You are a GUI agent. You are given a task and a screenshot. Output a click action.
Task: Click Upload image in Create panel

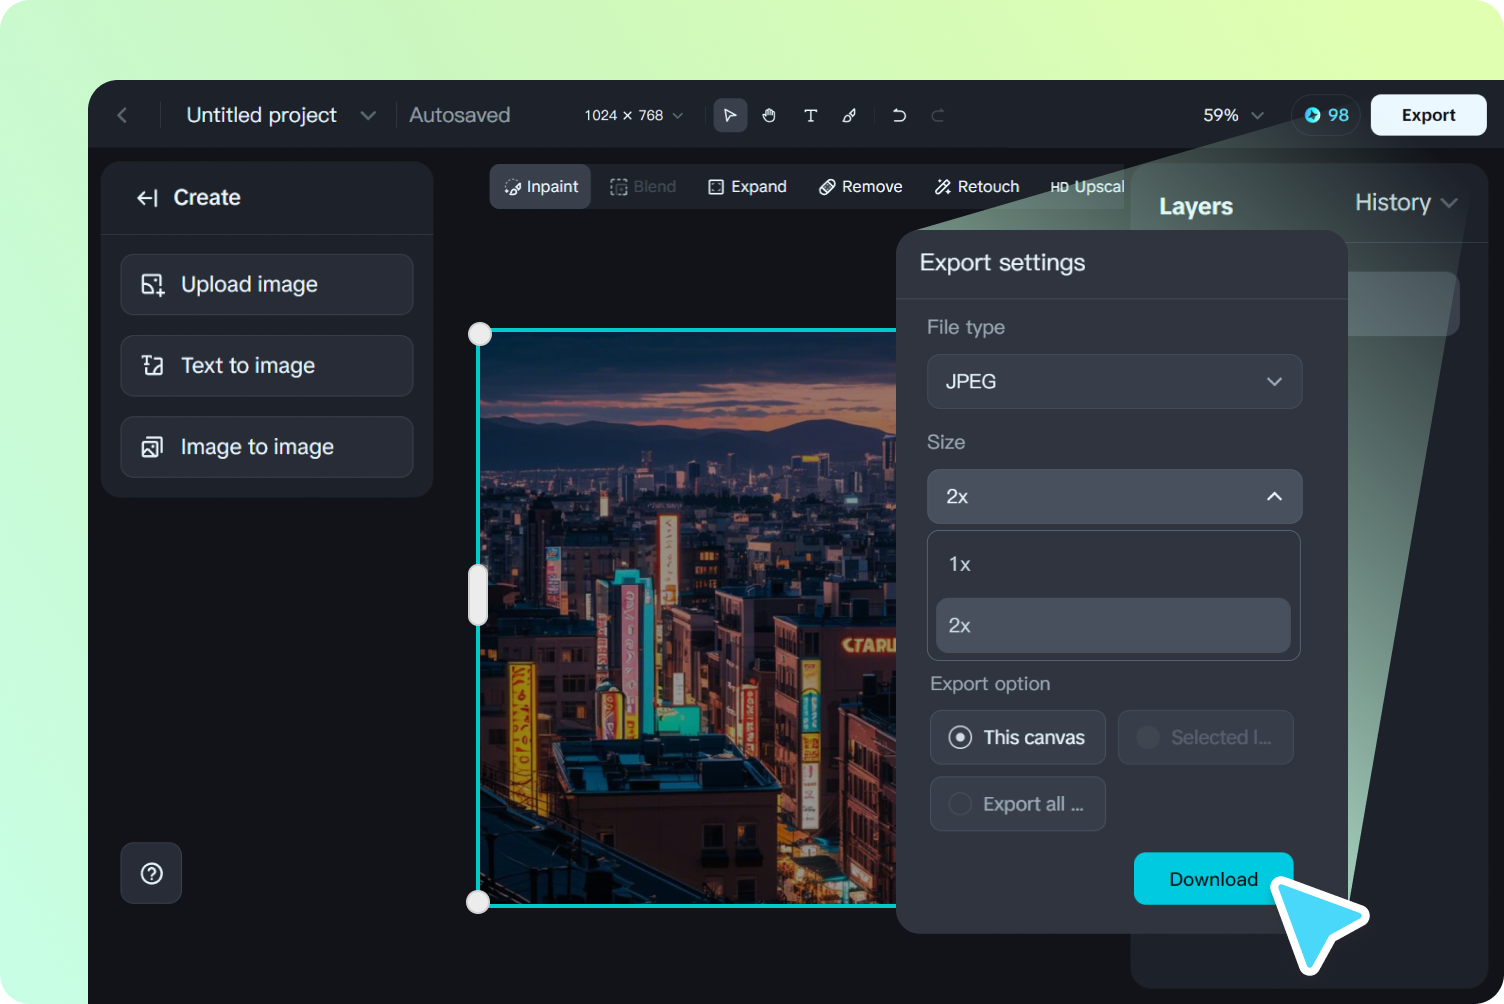point(266,284)
